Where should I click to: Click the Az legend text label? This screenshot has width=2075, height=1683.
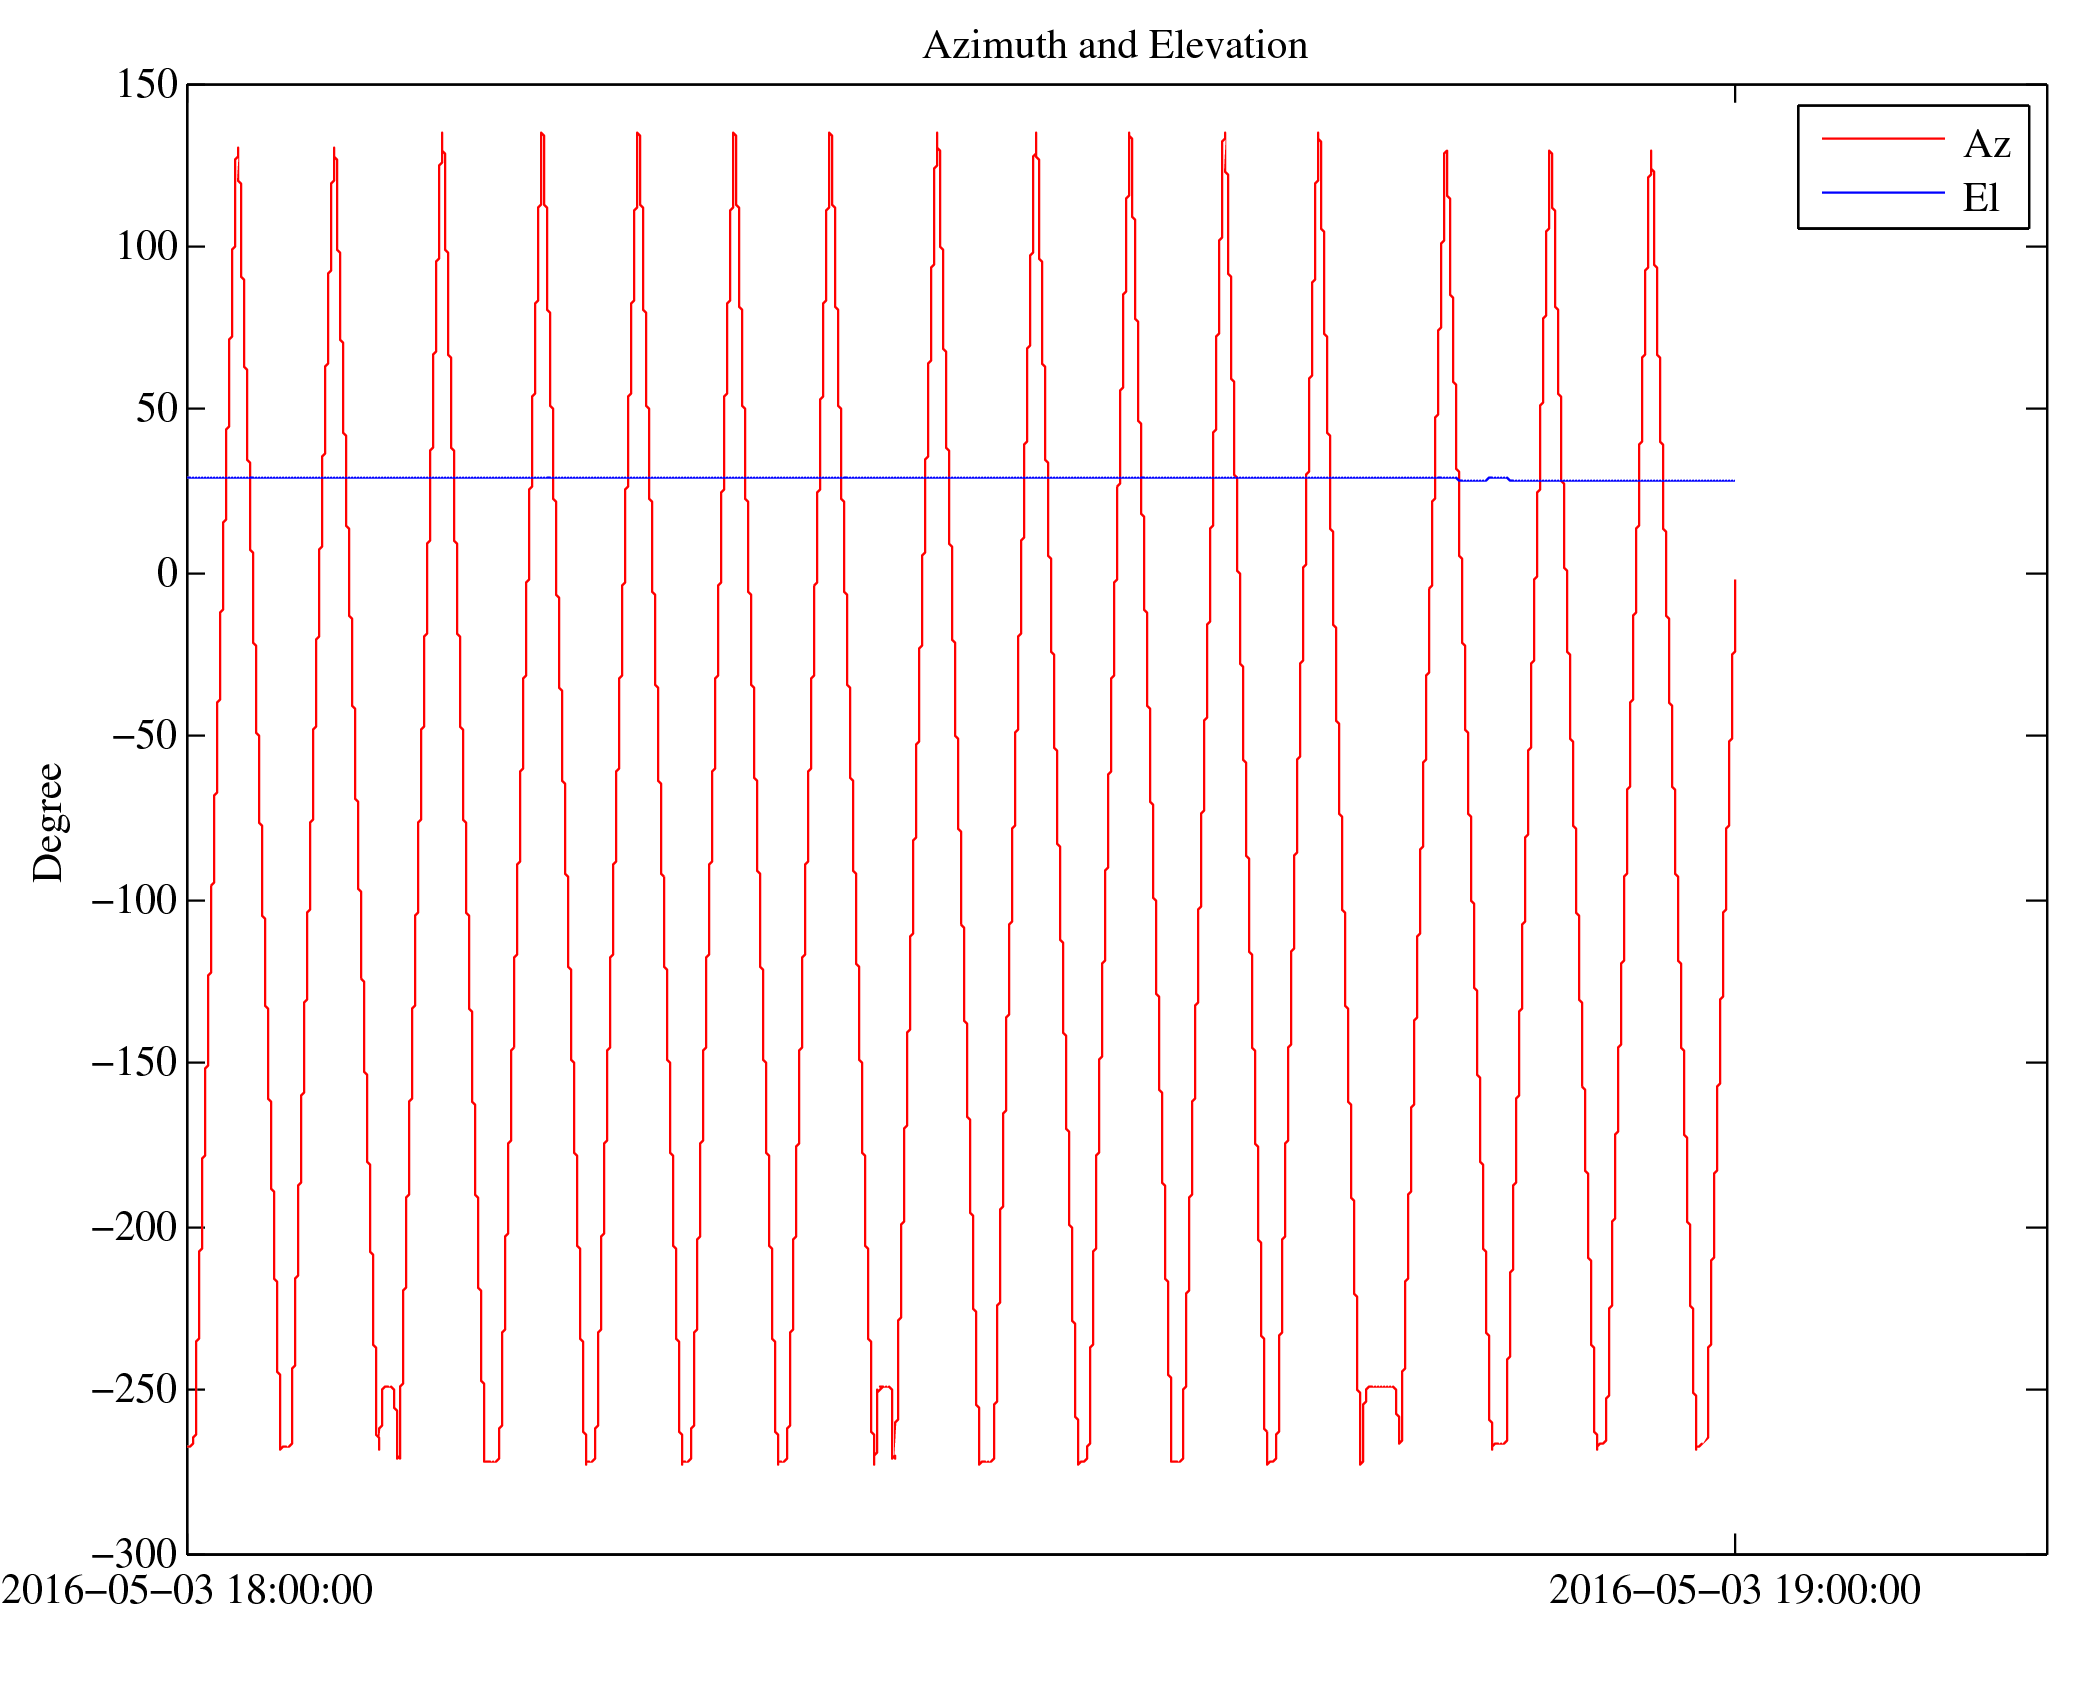coord(1986,145)
